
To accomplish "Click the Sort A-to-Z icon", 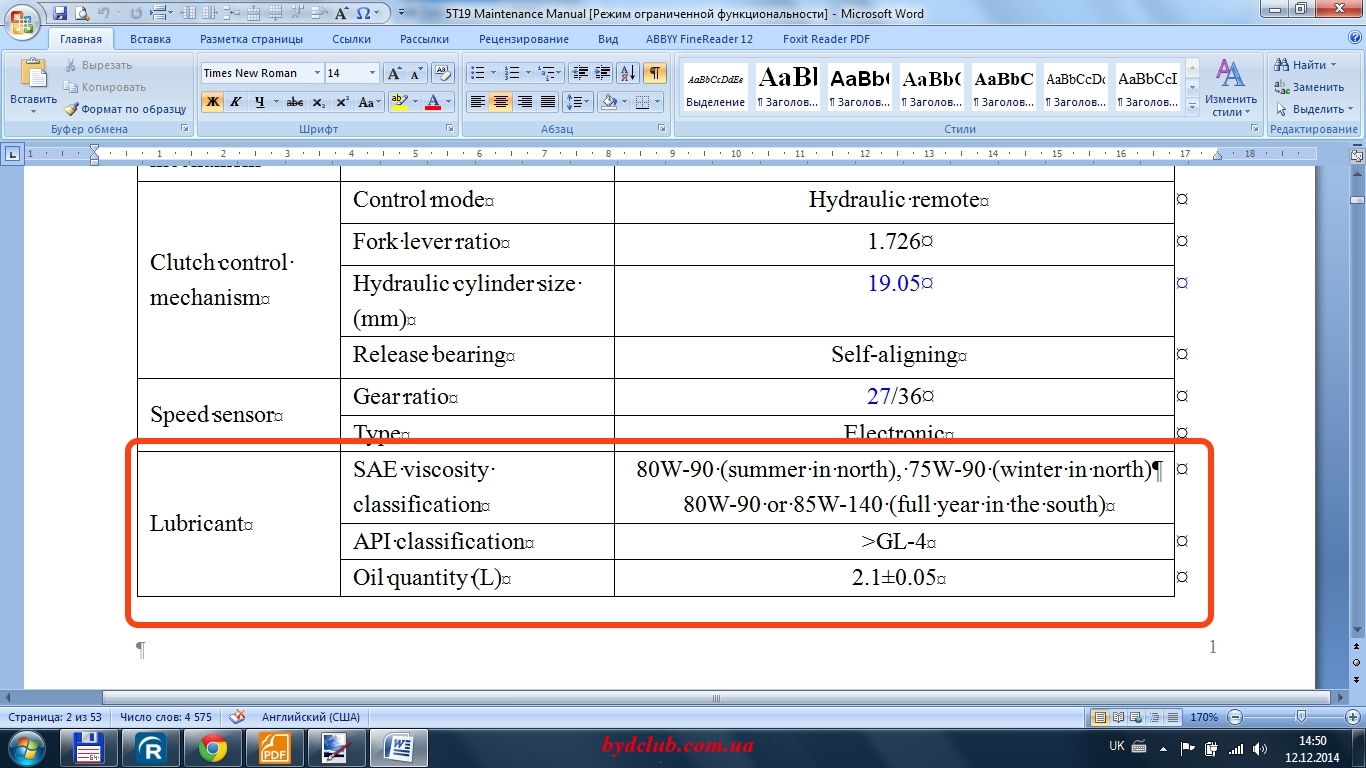I will (628, 73).
